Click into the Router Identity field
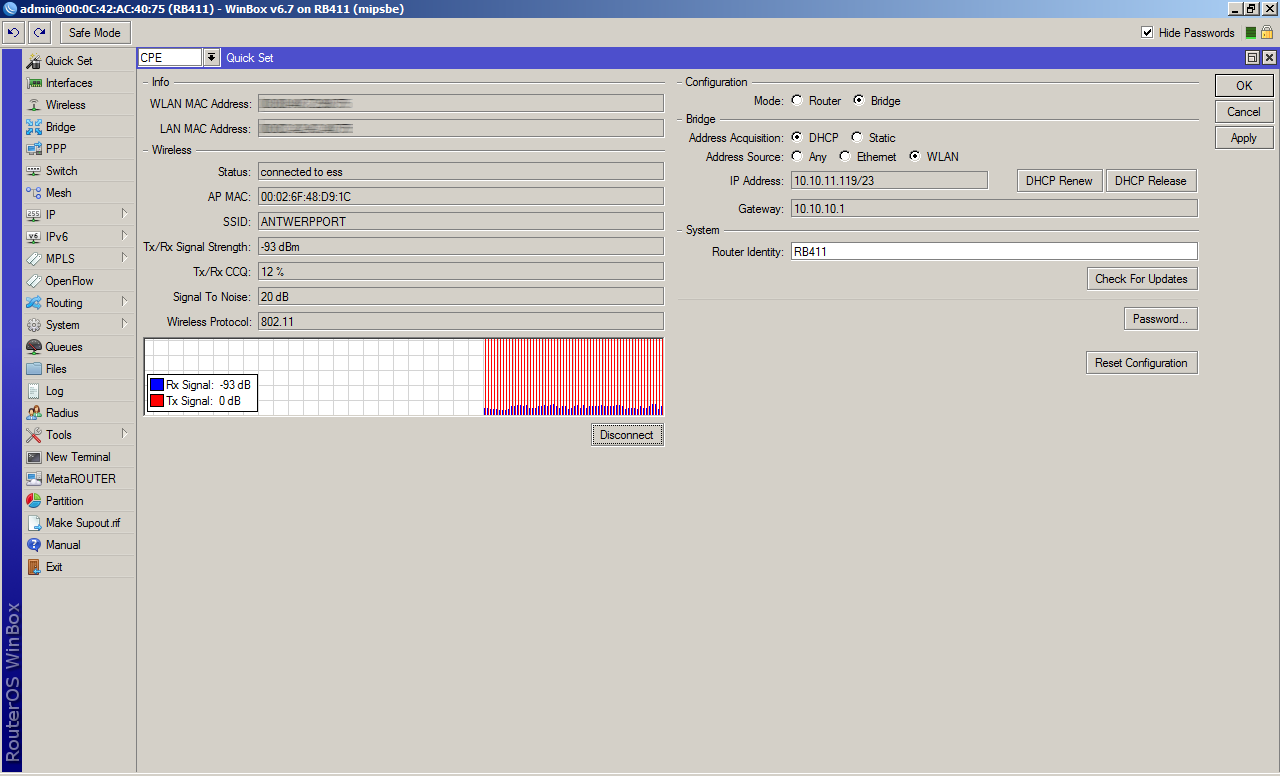 point(993,252)
